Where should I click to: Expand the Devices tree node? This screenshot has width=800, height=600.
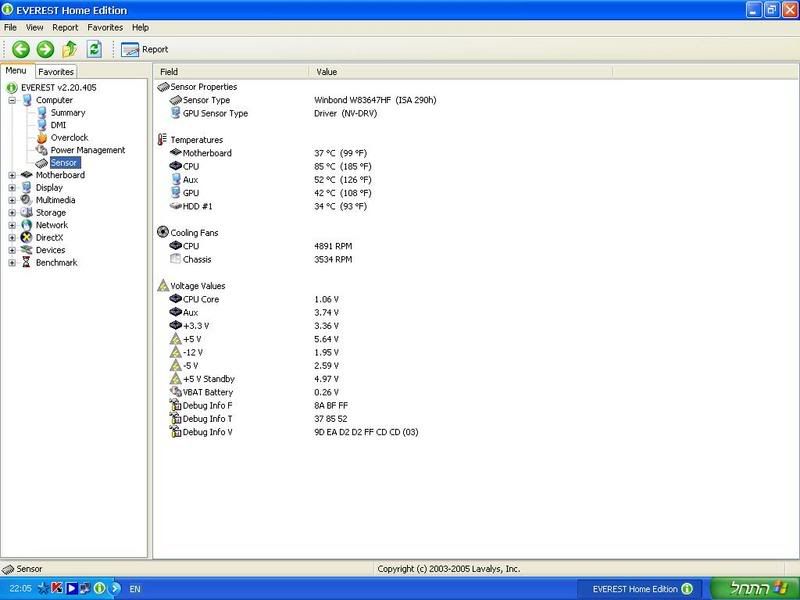click(12, 251)
